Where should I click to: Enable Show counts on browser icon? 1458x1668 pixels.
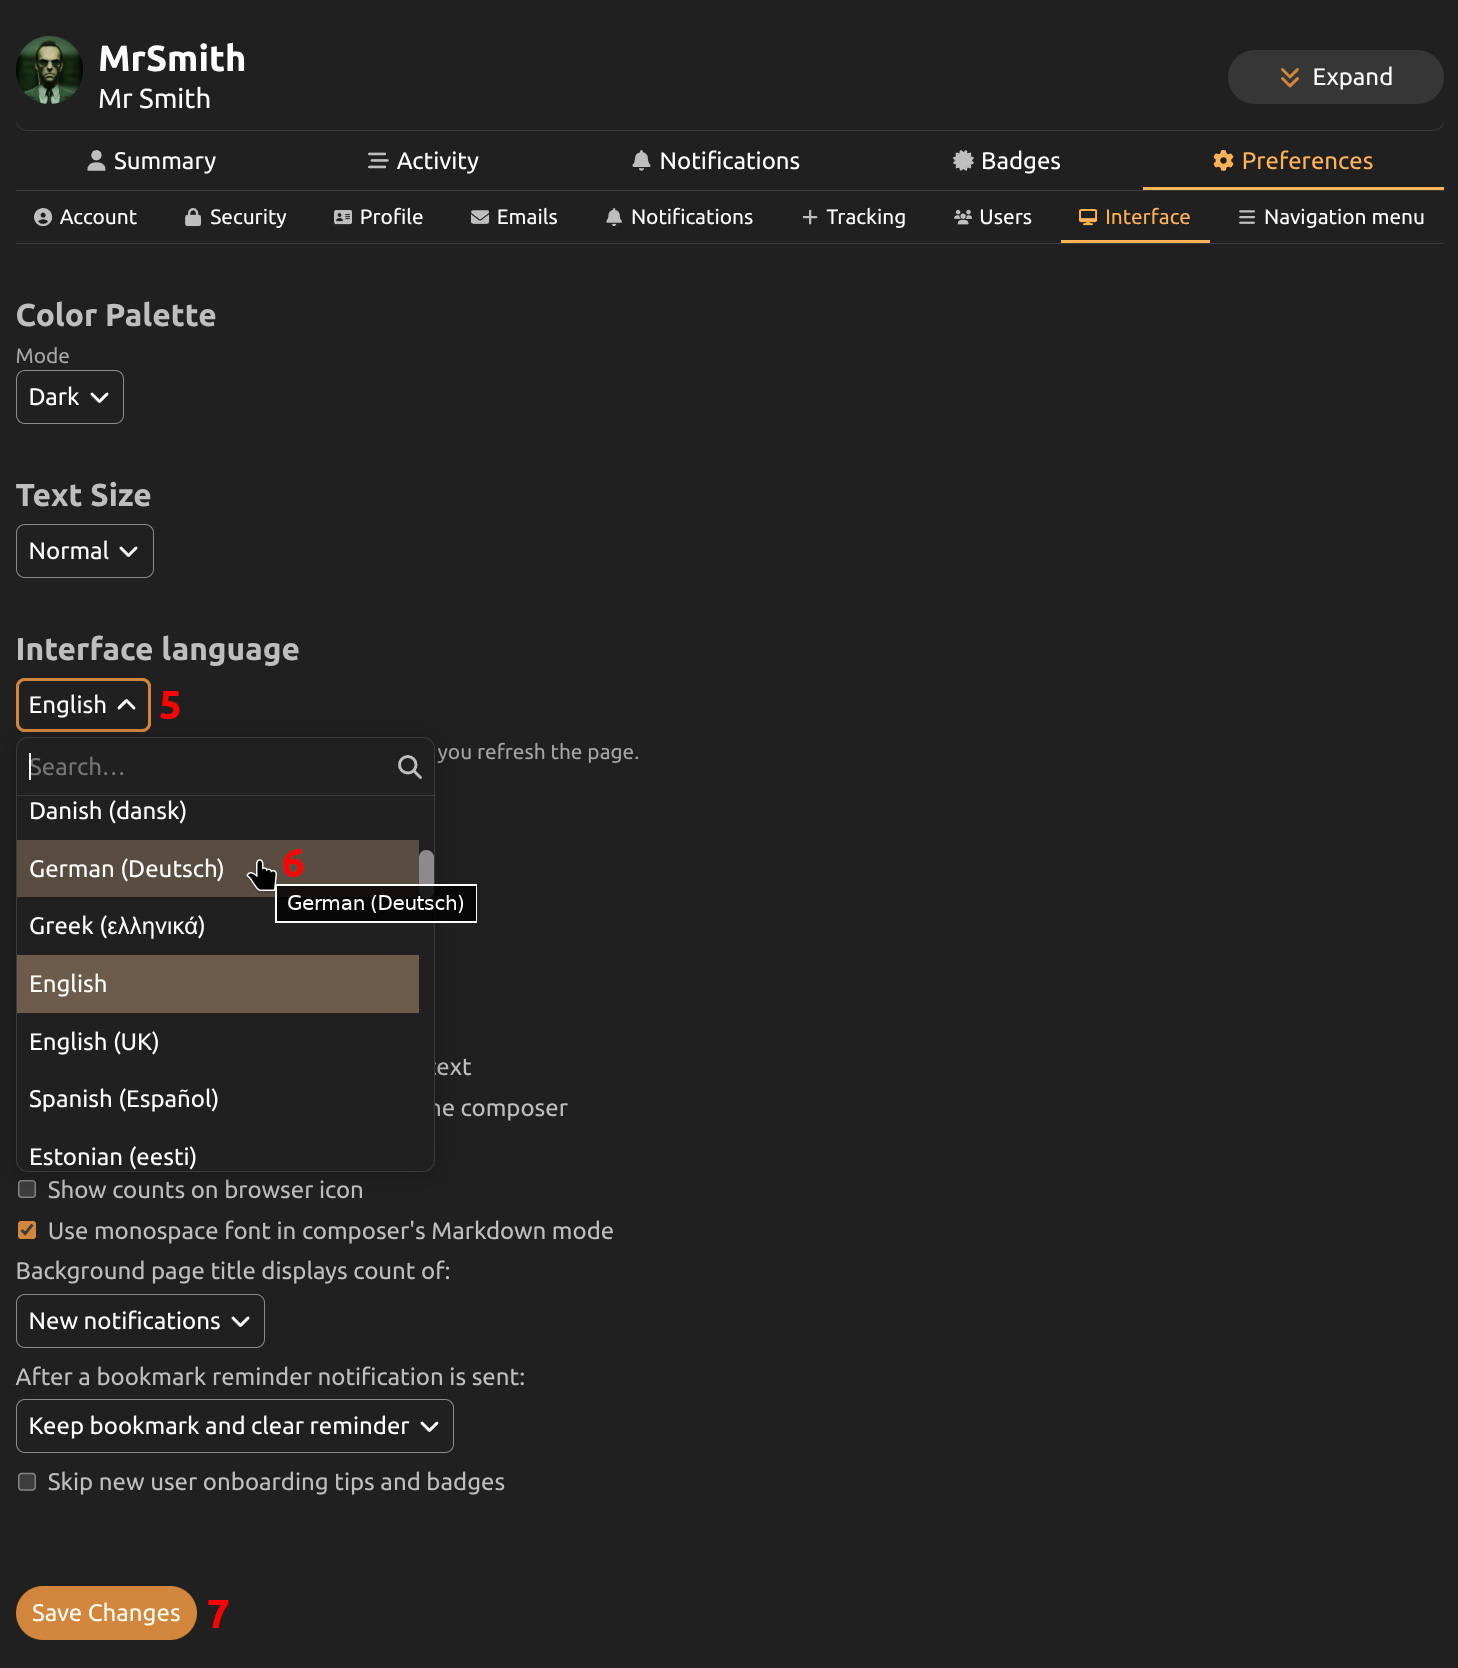tap(27, 1189)
